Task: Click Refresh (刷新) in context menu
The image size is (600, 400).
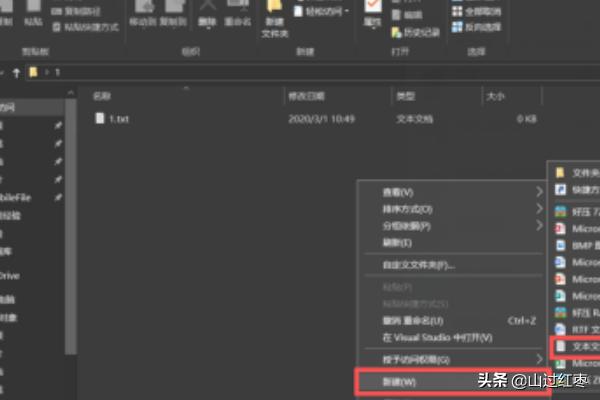Action: pyautogui.click(x=397, y=242)
